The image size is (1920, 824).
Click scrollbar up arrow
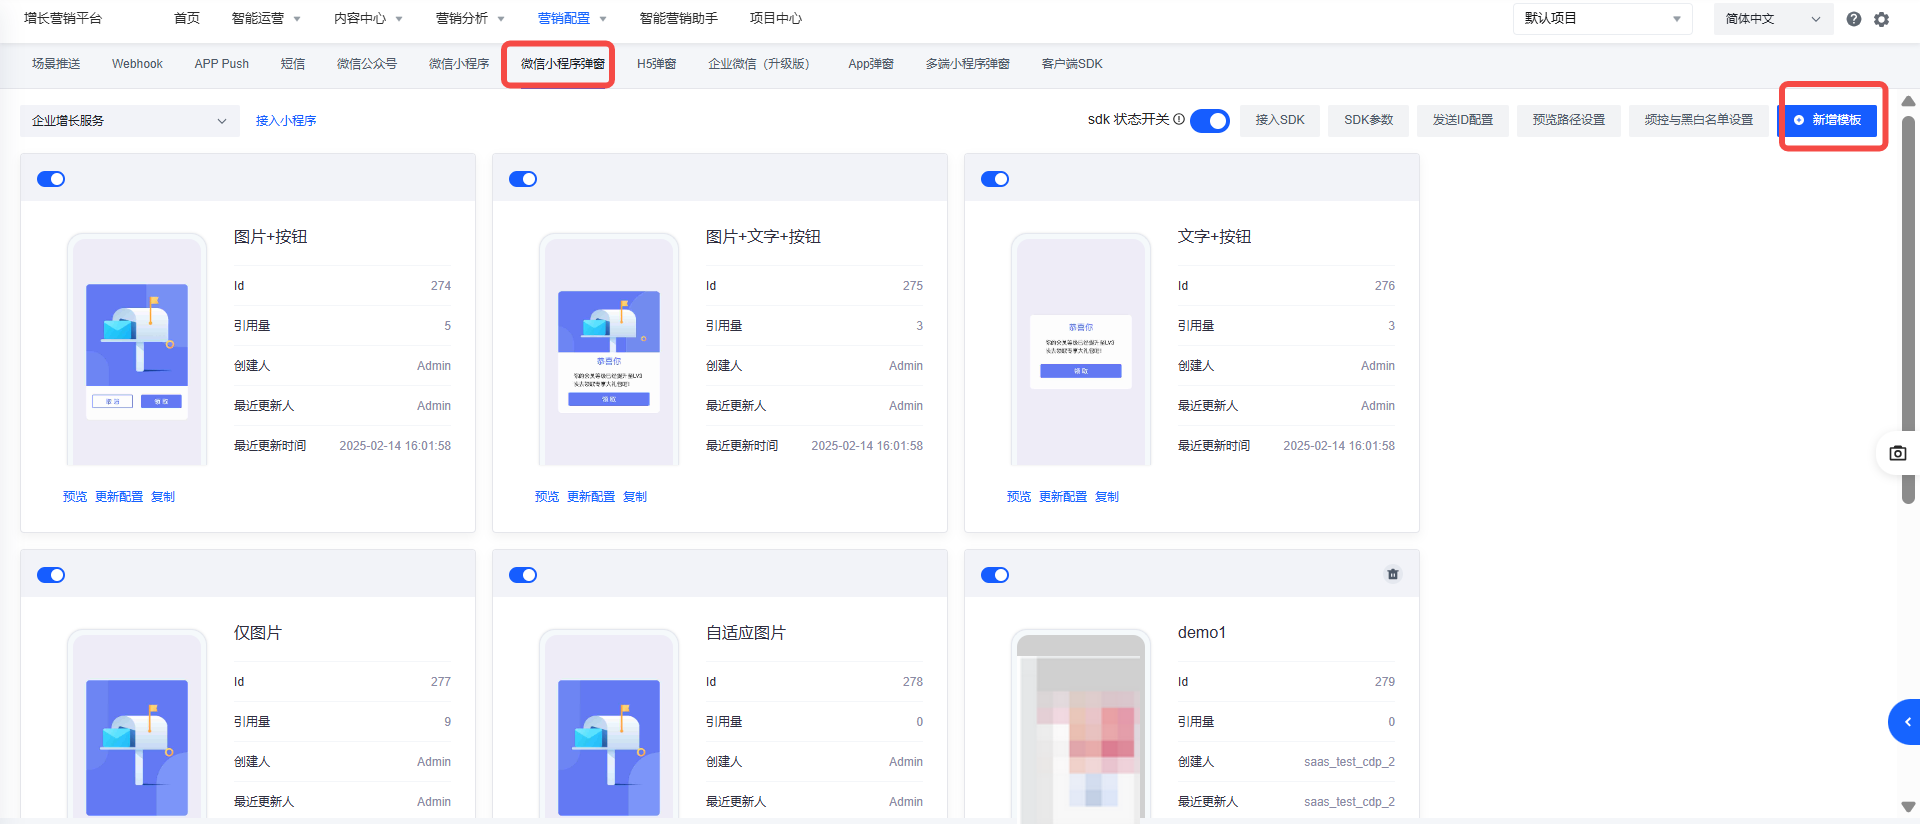pos(1908,101)
